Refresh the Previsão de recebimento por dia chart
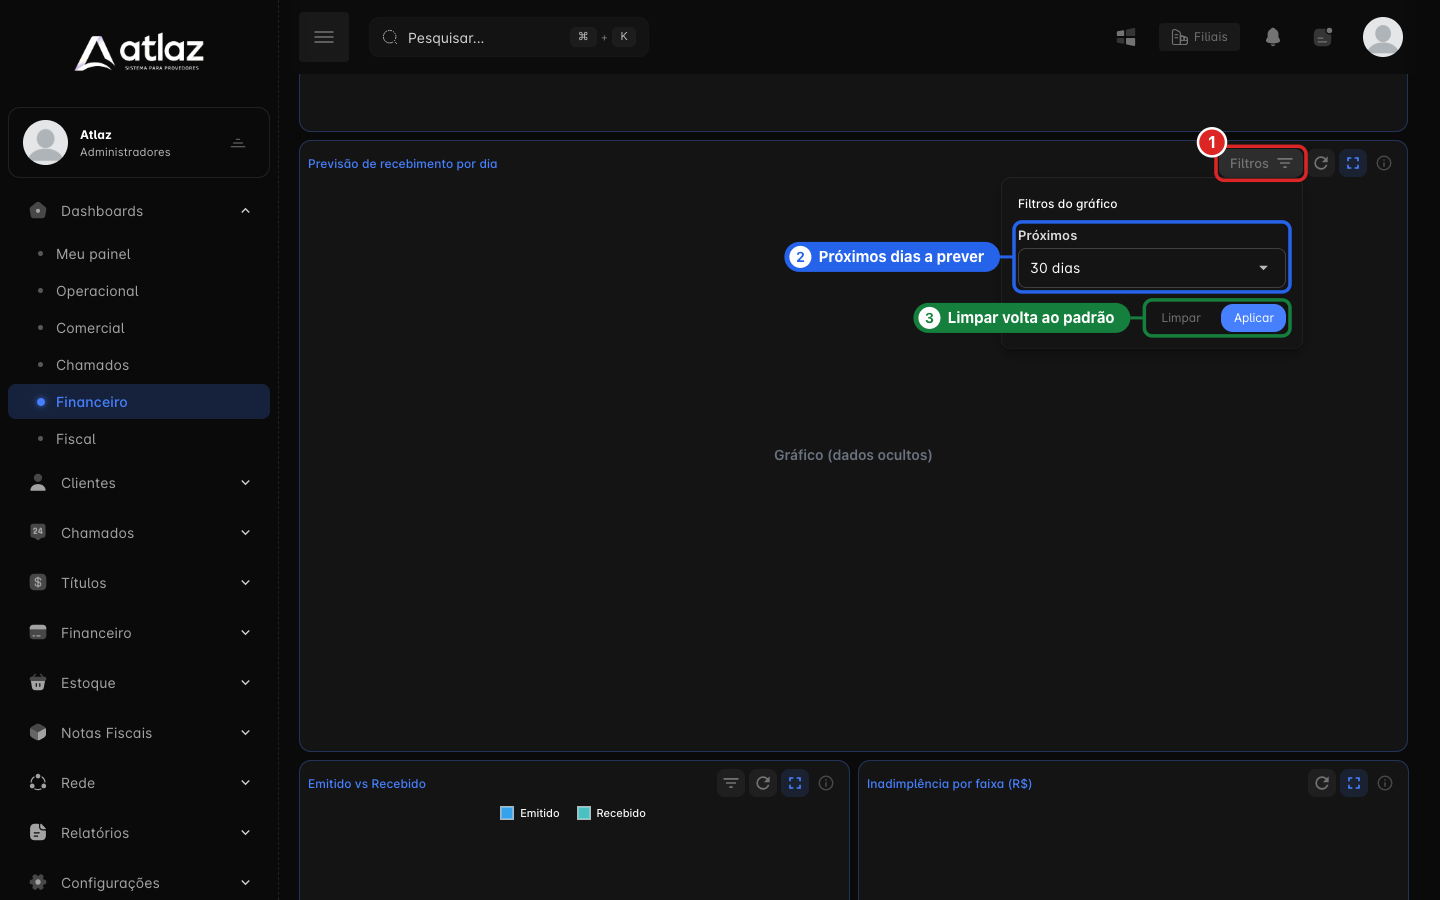Viewport: 1440px width, 900px height. coord(1321,163)
